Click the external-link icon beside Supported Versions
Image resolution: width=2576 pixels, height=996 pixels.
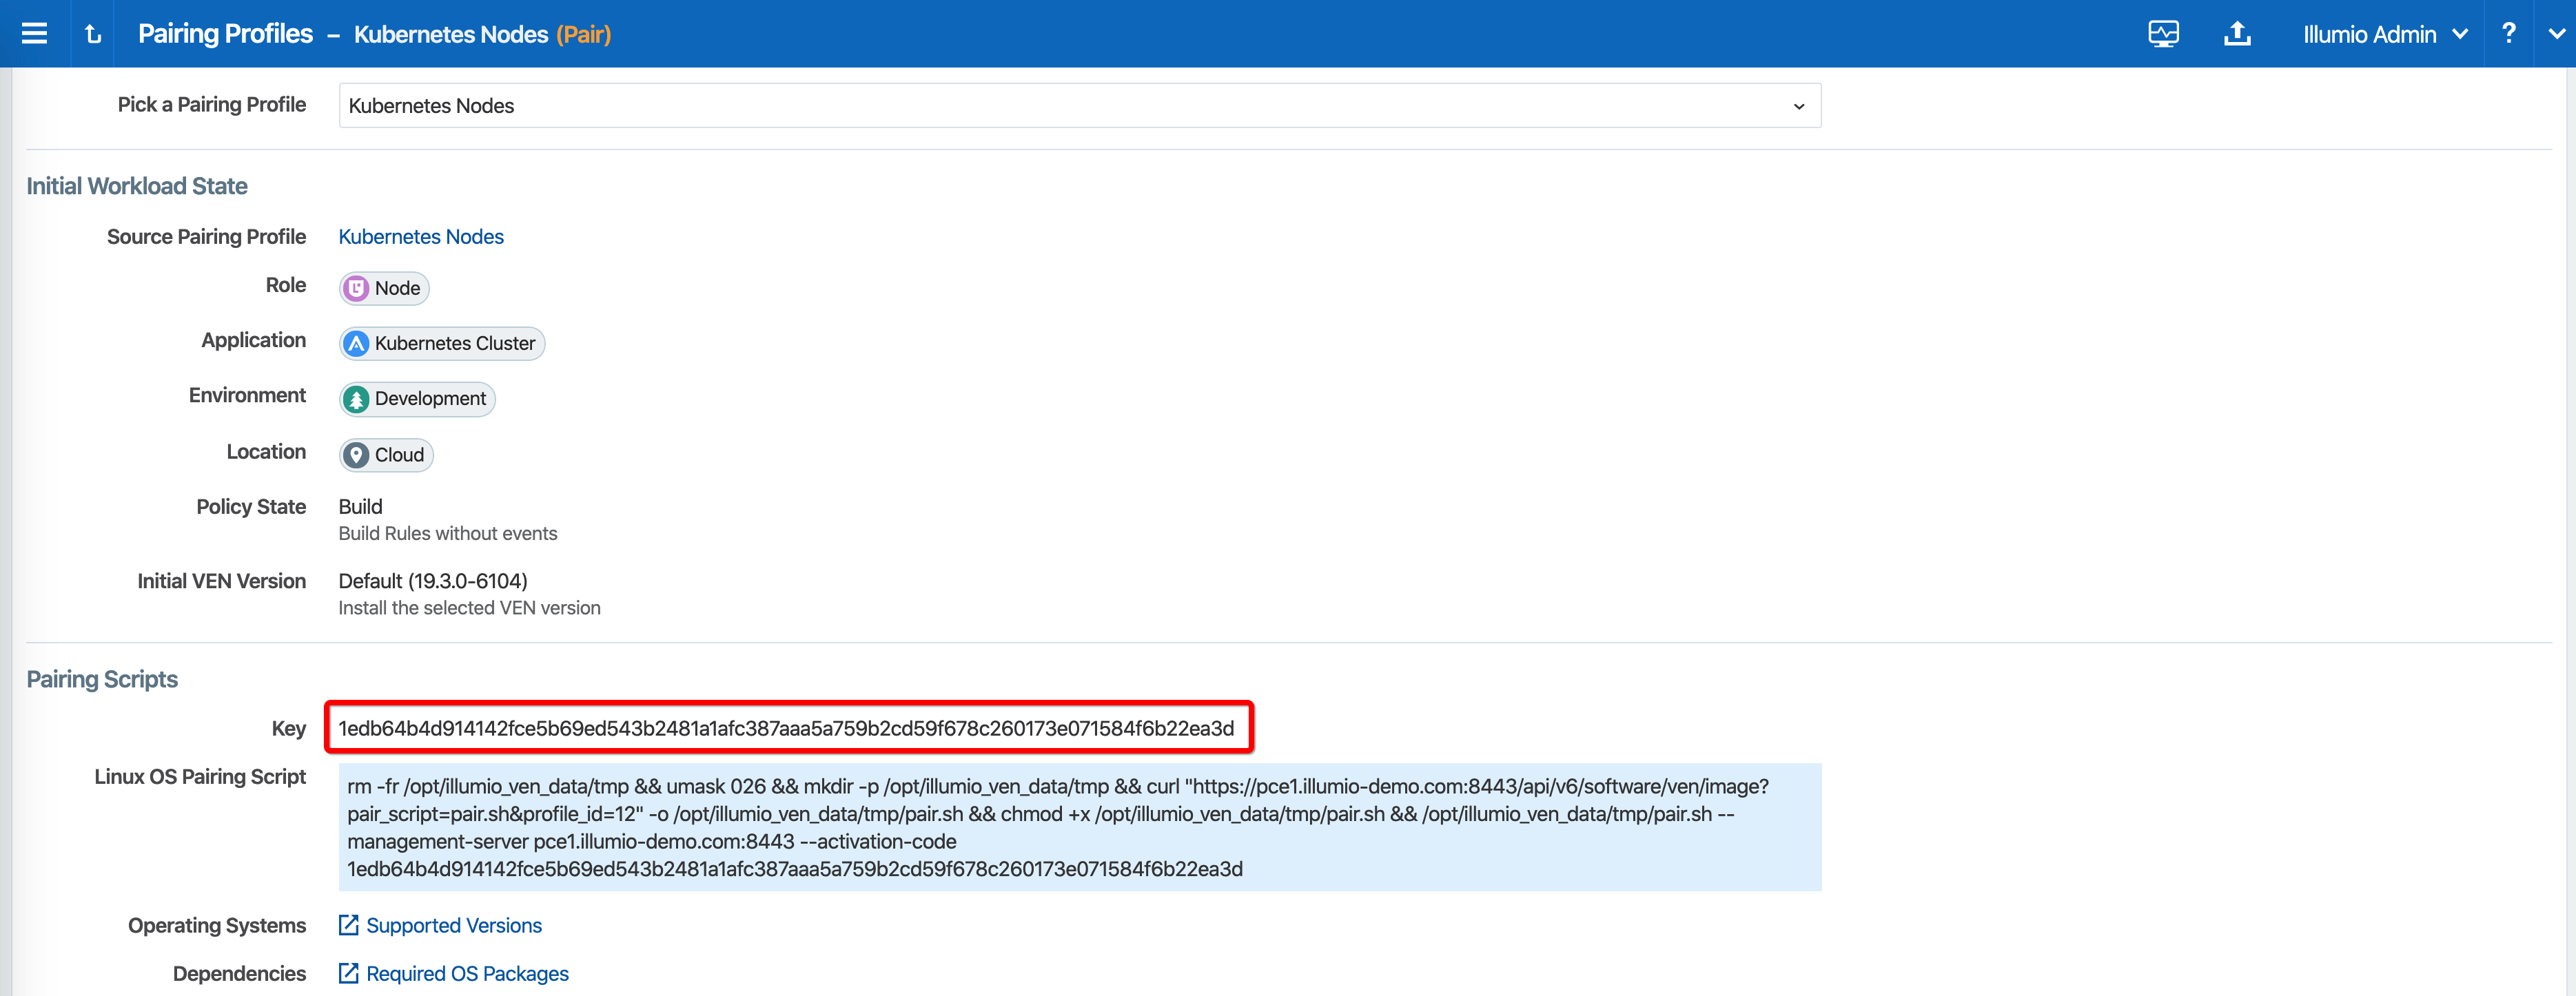coord(348,924)
